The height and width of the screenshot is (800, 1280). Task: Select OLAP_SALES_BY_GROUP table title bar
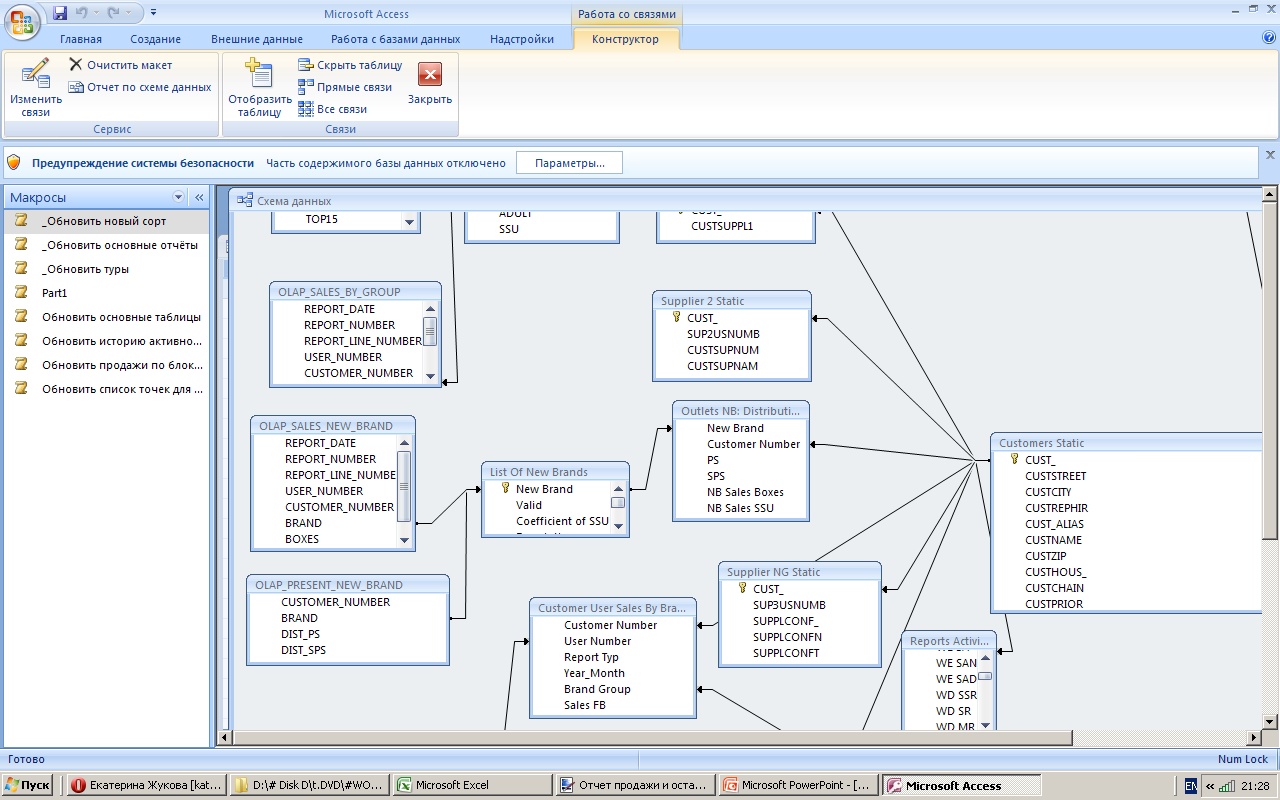pyautogui.click(x=355, y=291)
